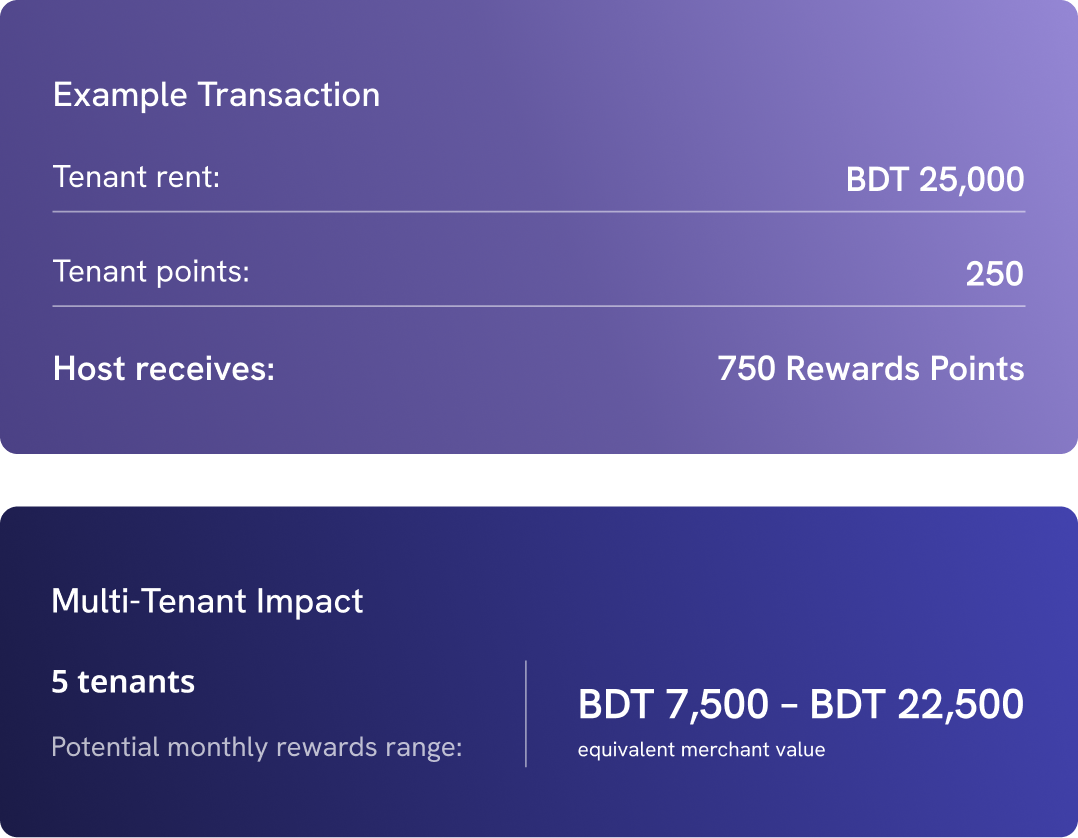This screenshot has height=838, width=1078.
Task: Select the 5 tenants text
Action: tap(123, 682)
